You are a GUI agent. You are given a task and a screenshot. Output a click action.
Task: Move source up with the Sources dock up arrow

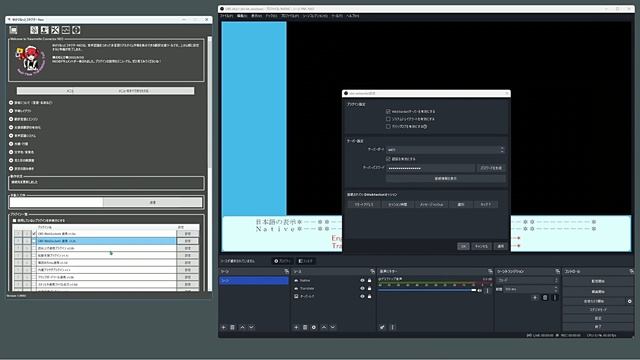324,327
